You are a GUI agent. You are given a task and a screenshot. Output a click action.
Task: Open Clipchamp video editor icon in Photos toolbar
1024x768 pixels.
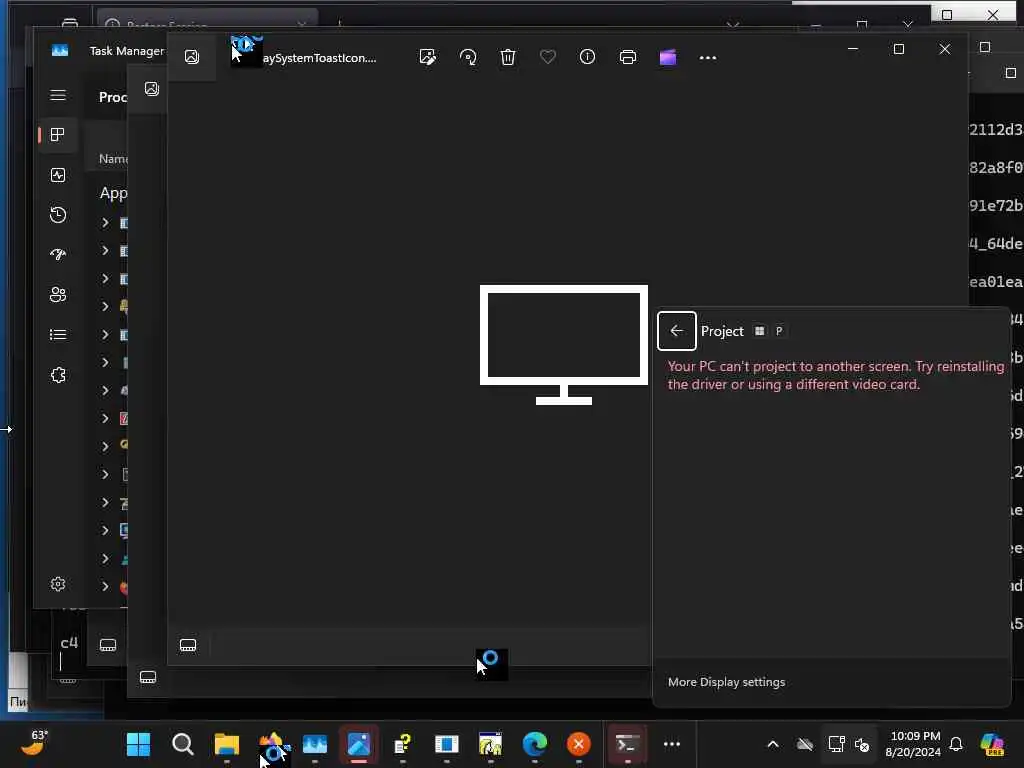point(667,57)
